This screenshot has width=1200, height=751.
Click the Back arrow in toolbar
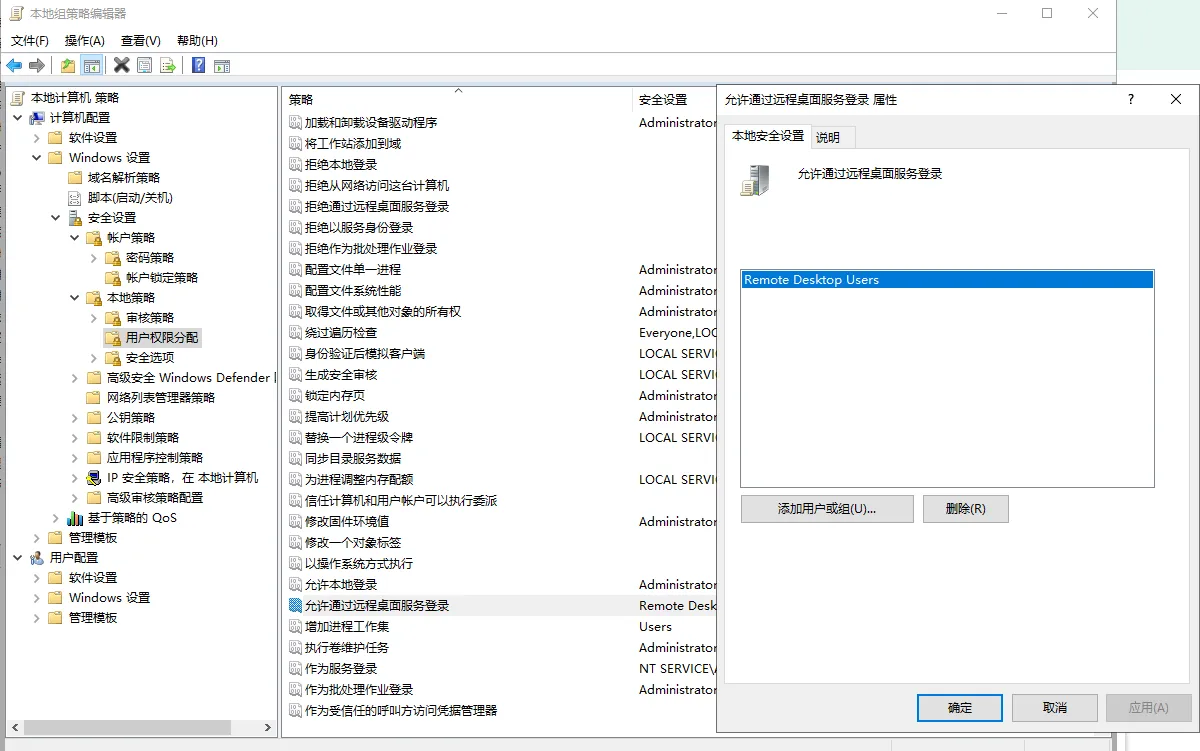[14, 66]
